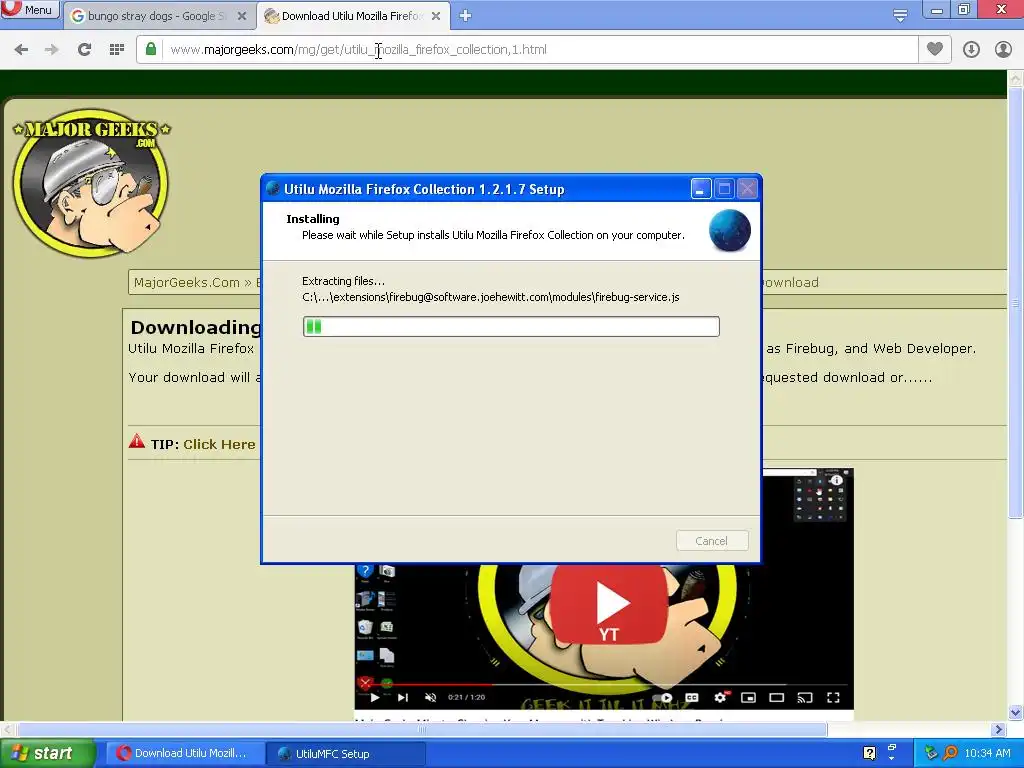
Task: Toggle closed captions CC on video
Action: (692, 697)
